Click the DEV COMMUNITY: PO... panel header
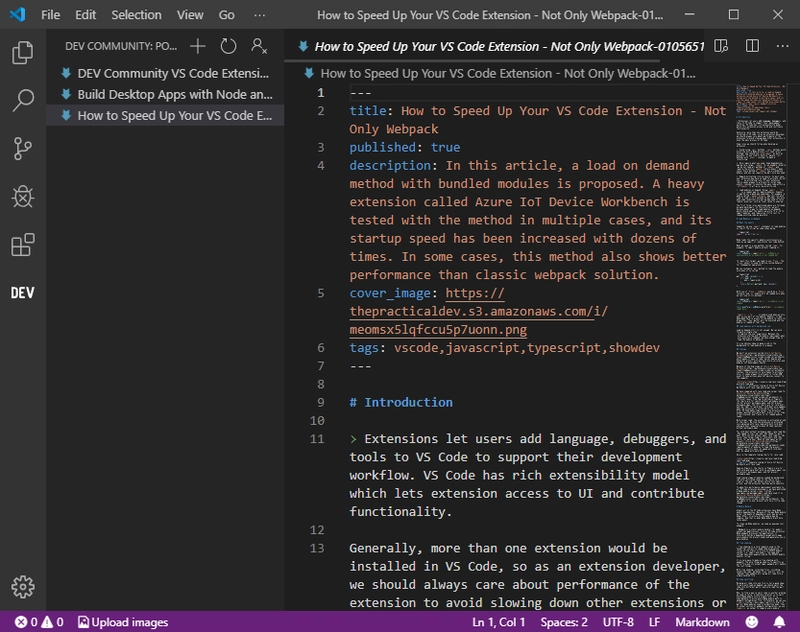 click(121, 46)
